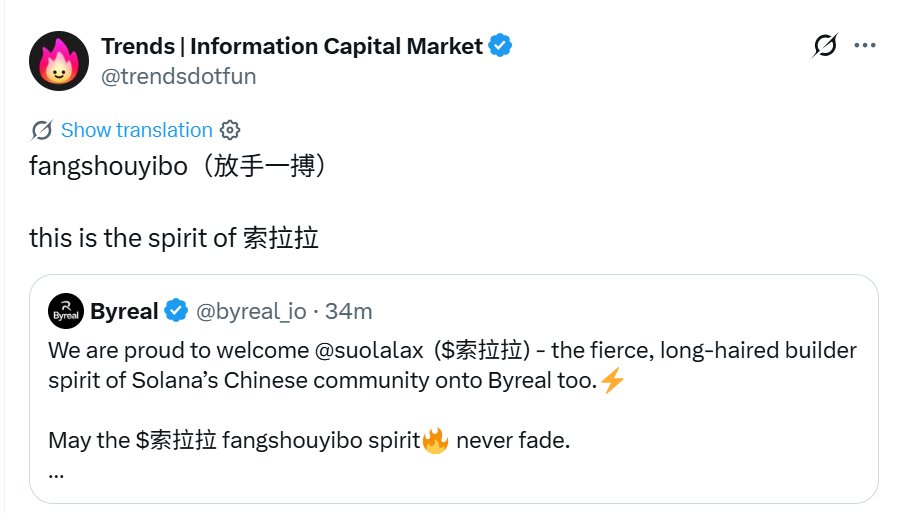This screenshot has height=513, width=903.
Task: Click the Byreal verified badge
Action: coord(176,311)
